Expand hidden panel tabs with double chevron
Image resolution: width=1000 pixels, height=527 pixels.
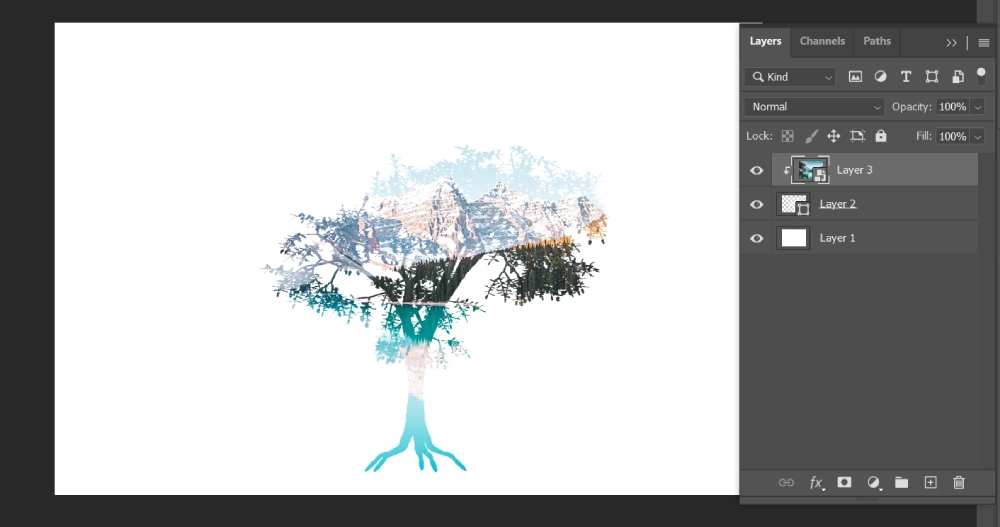952,43
